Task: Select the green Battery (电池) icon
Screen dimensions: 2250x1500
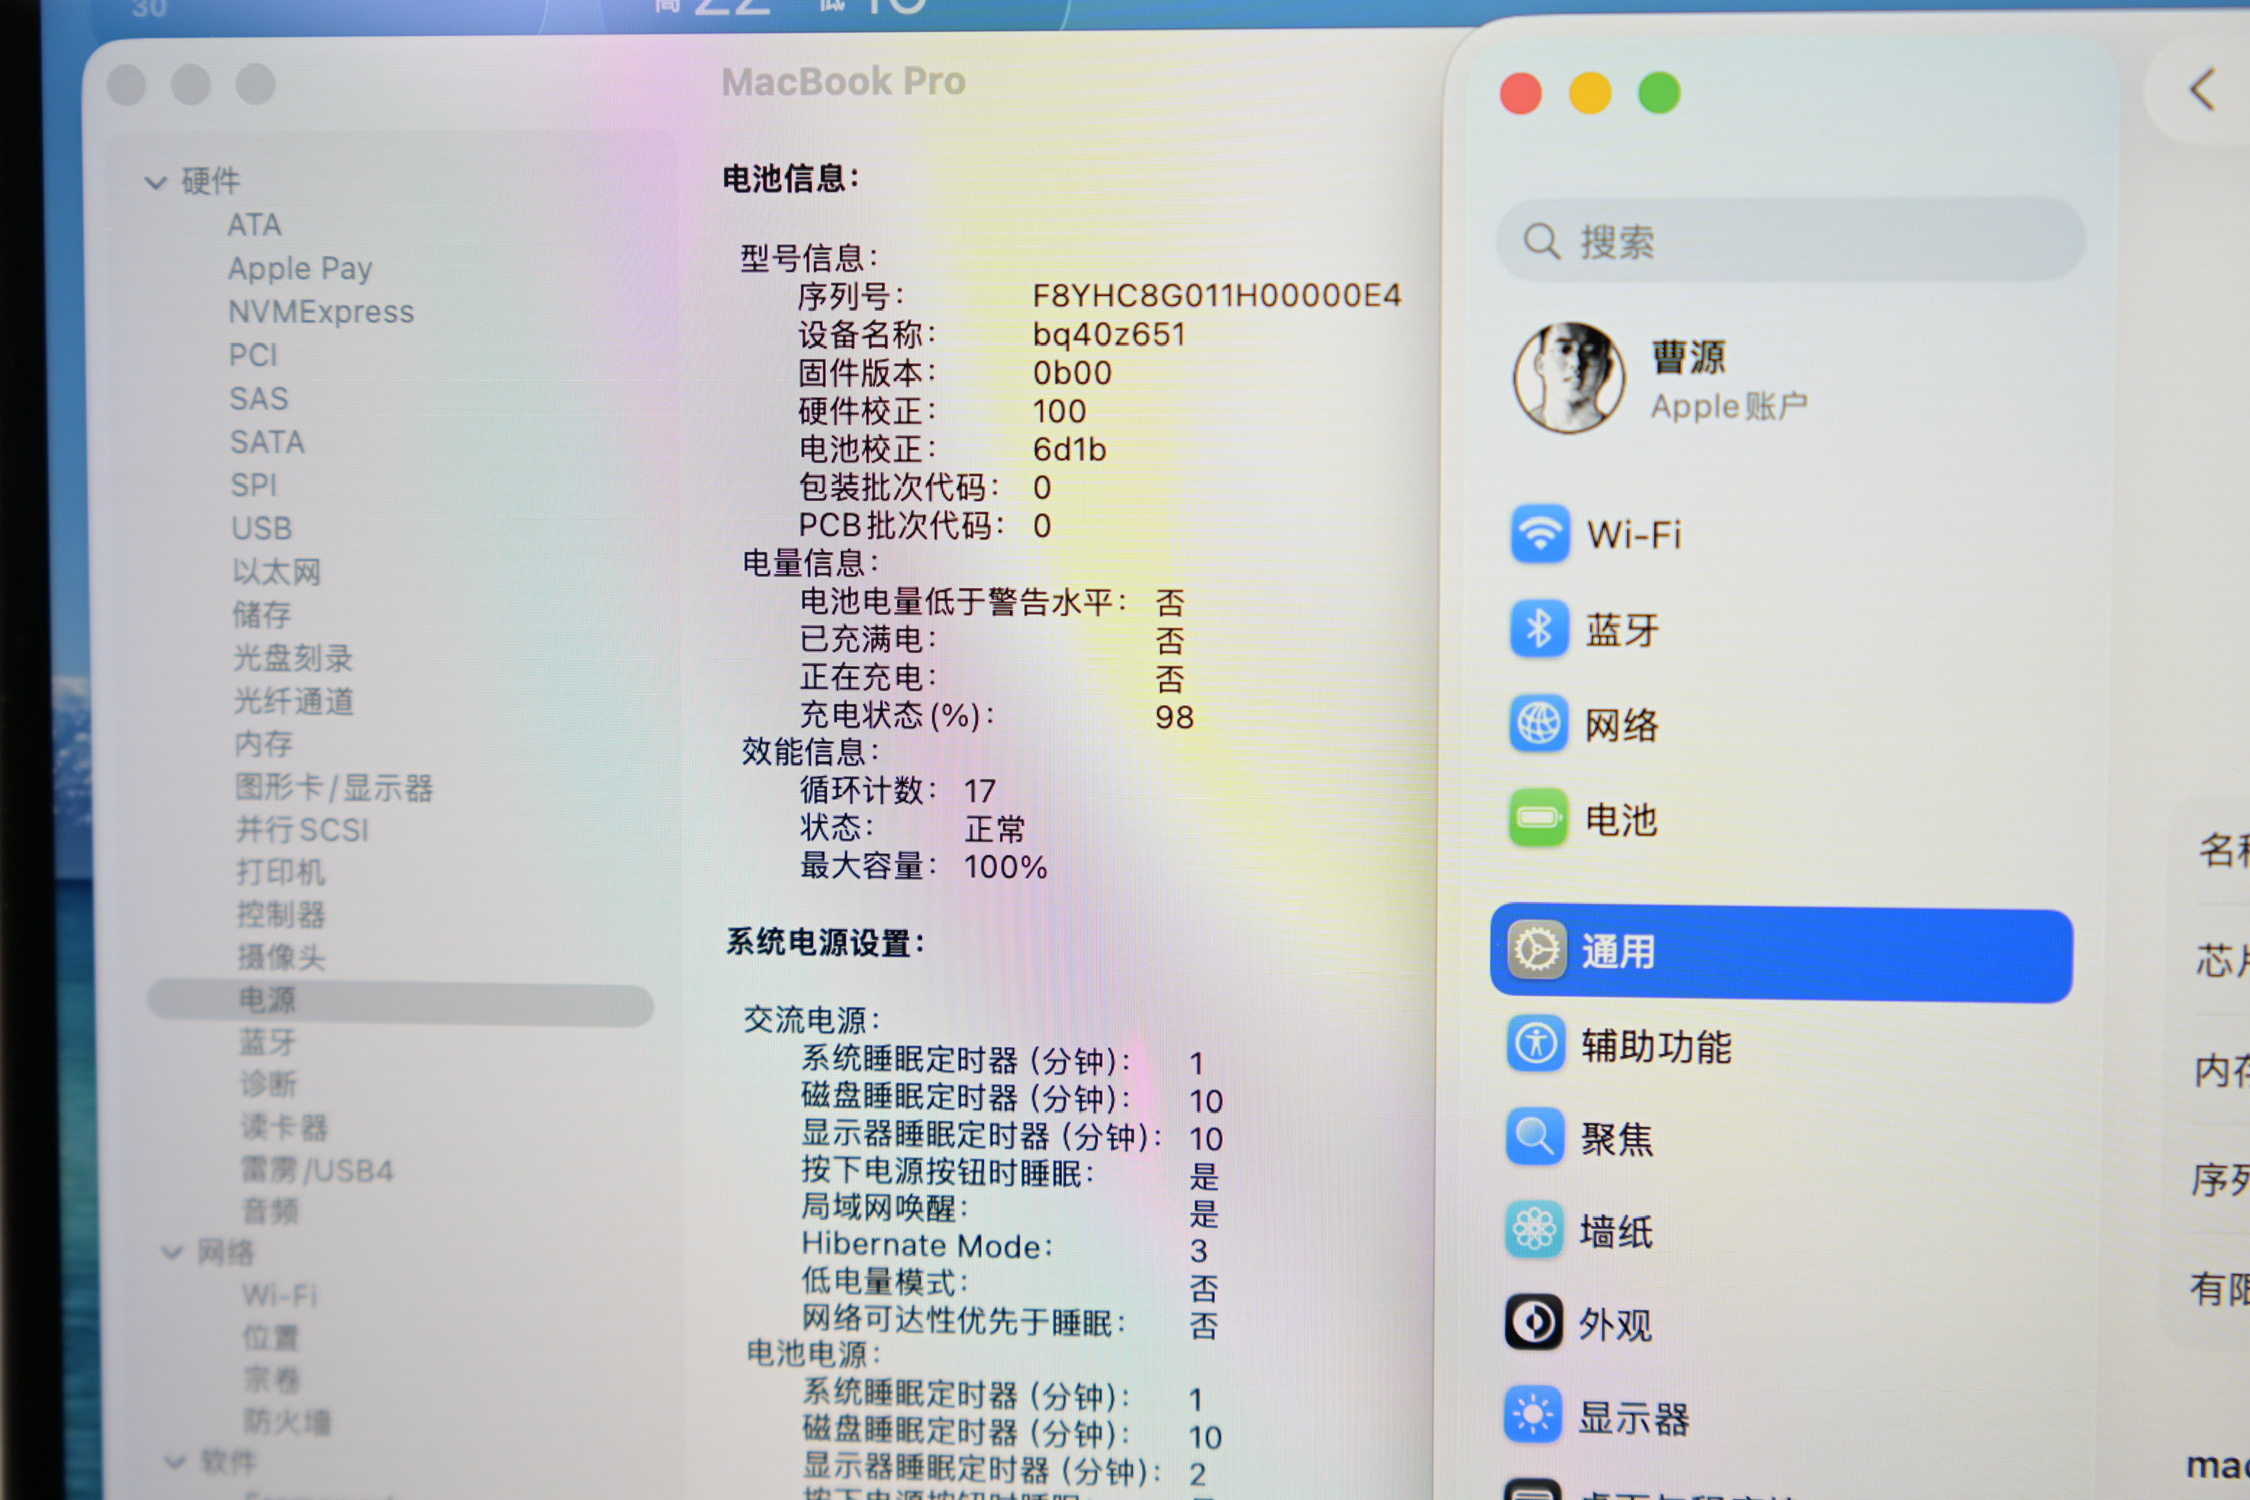Action: click(1538, 819)
